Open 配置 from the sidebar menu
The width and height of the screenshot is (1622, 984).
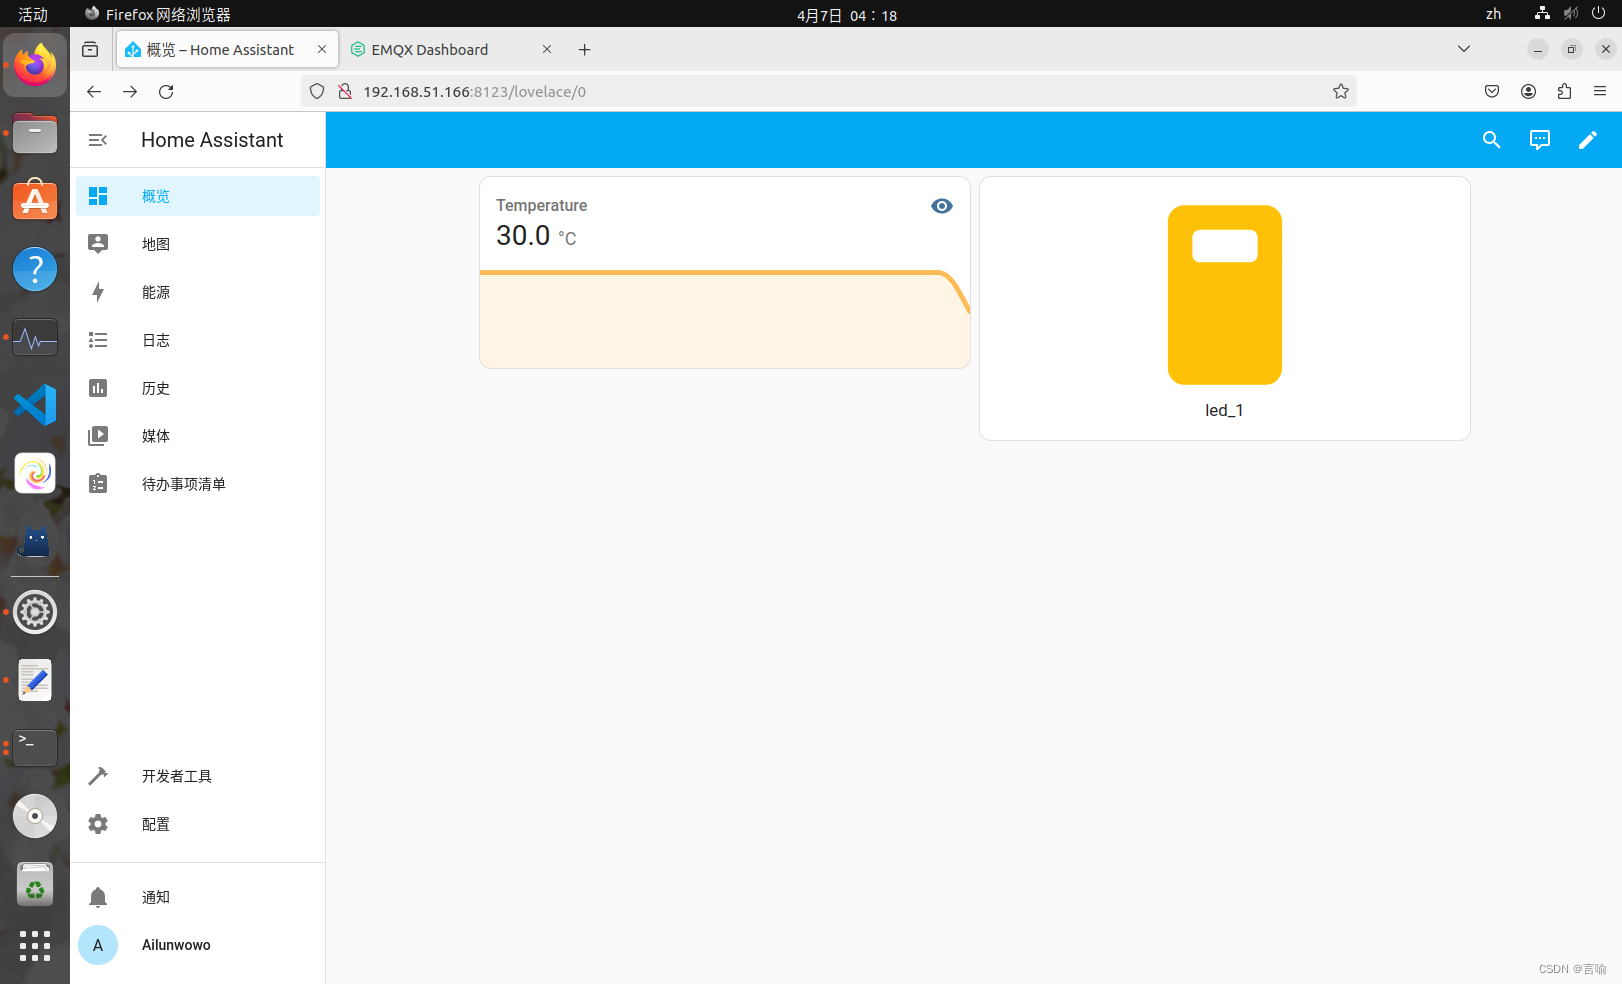pos(156,823)
